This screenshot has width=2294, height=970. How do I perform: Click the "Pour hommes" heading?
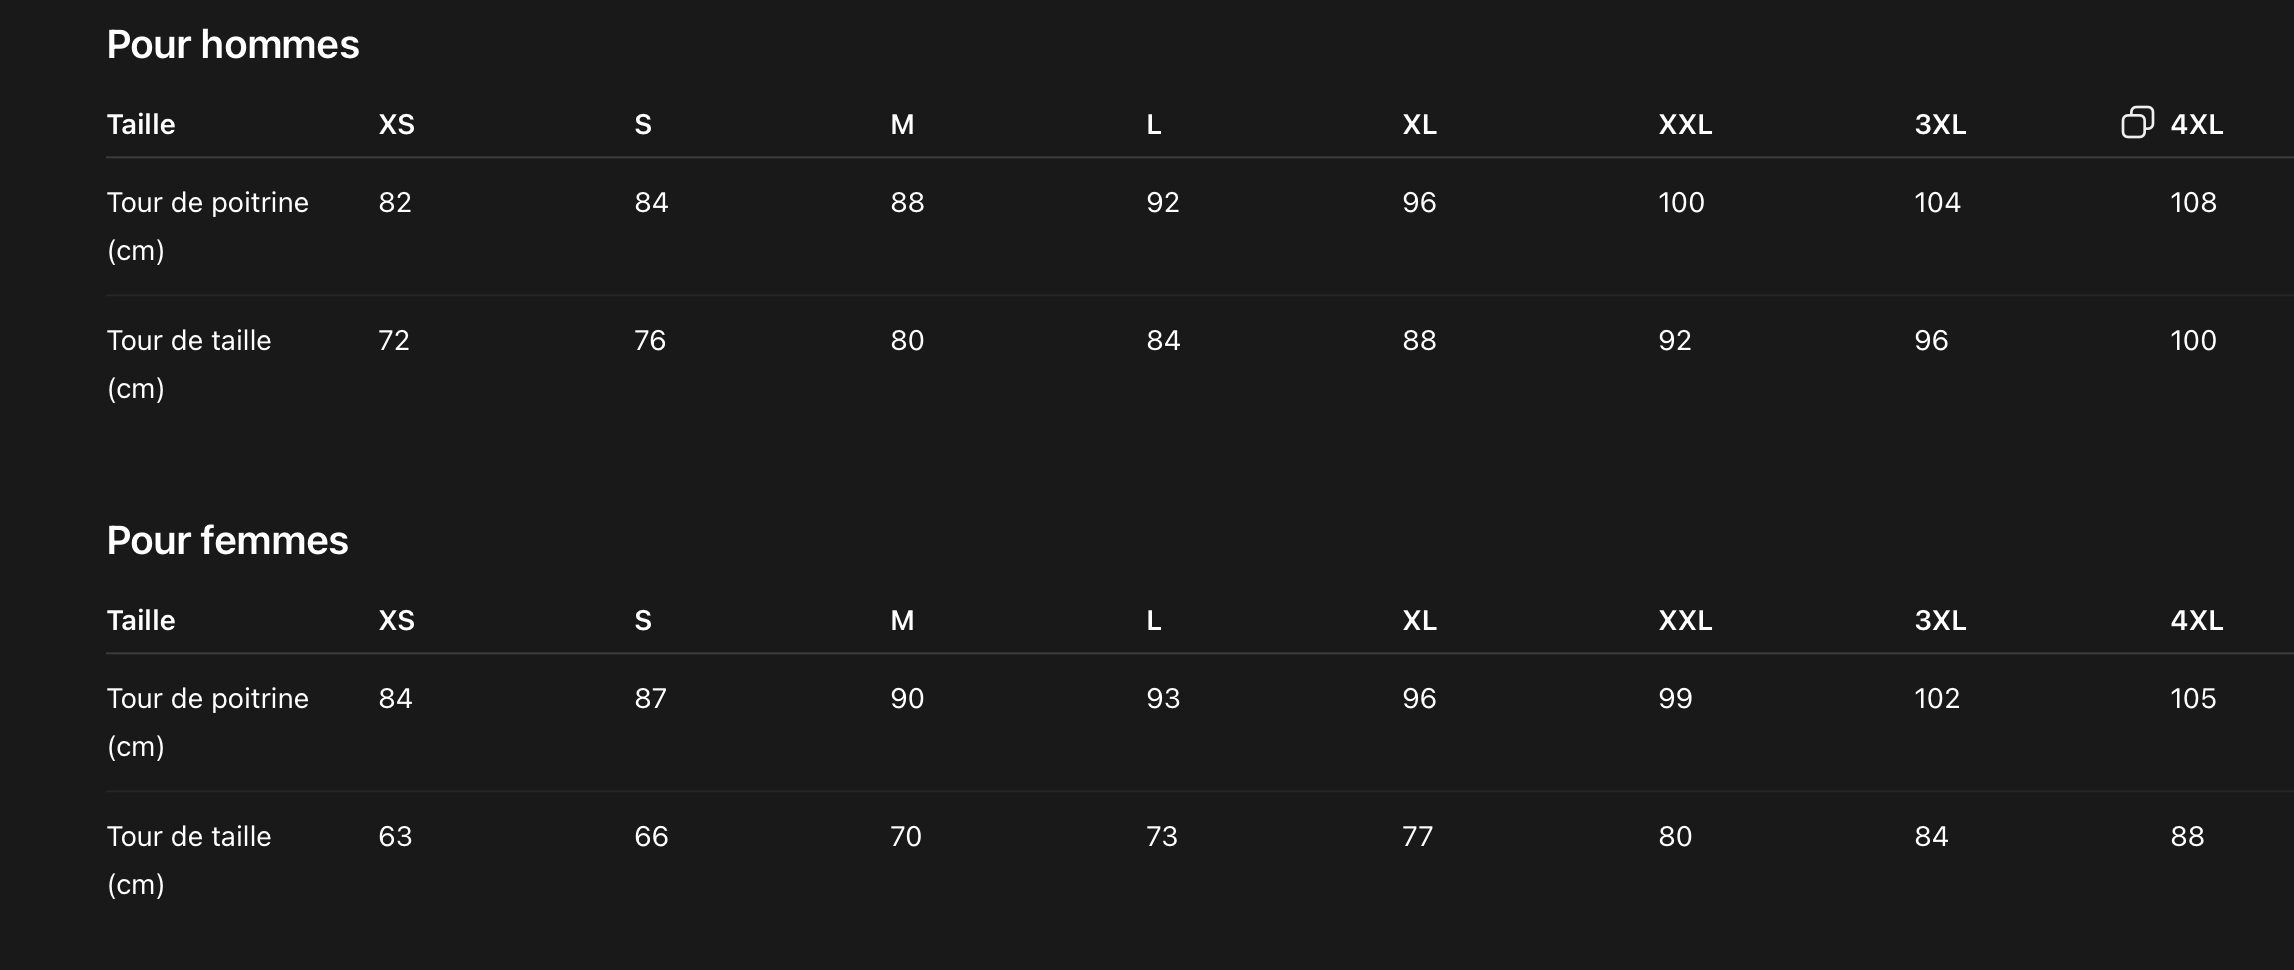(233, 45)
